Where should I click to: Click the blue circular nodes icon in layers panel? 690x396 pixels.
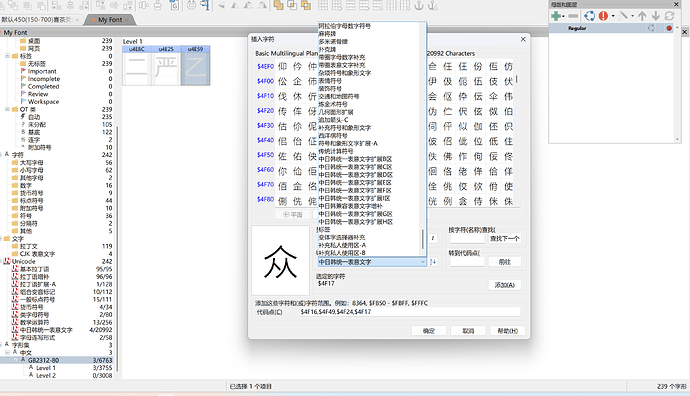click(589, 16)
